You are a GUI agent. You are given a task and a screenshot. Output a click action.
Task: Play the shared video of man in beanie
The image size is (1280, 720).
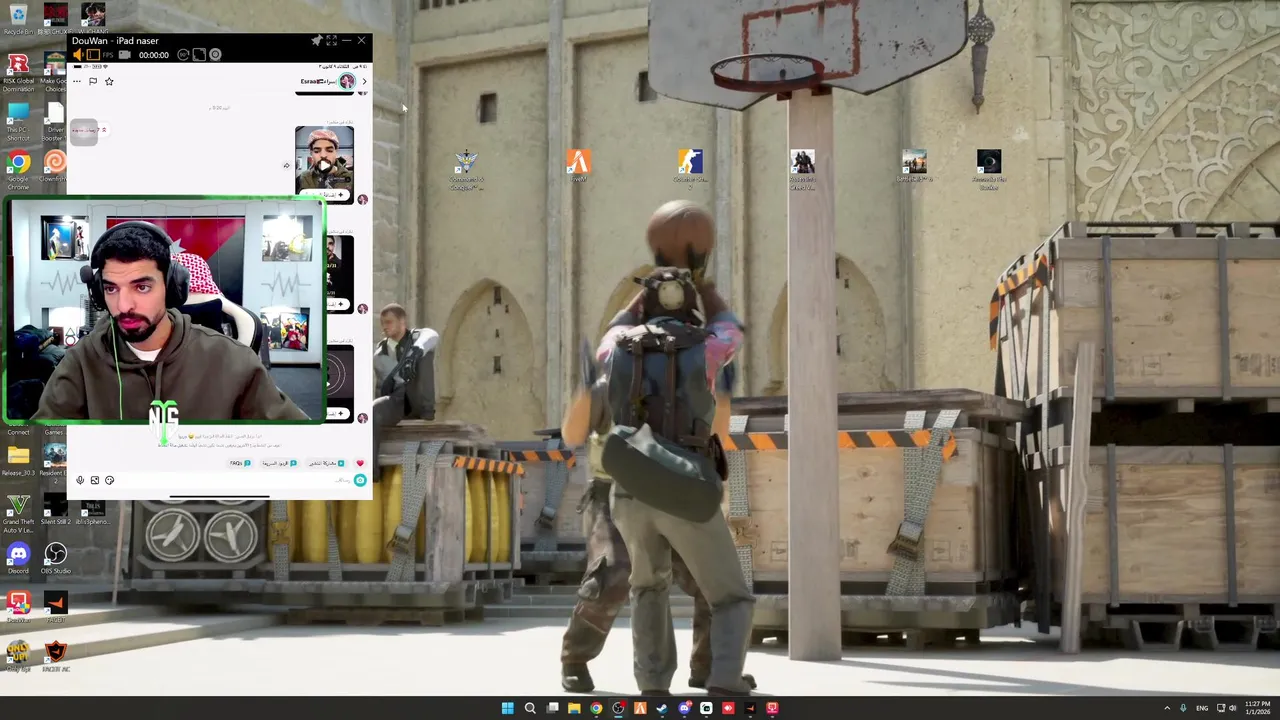324,163
